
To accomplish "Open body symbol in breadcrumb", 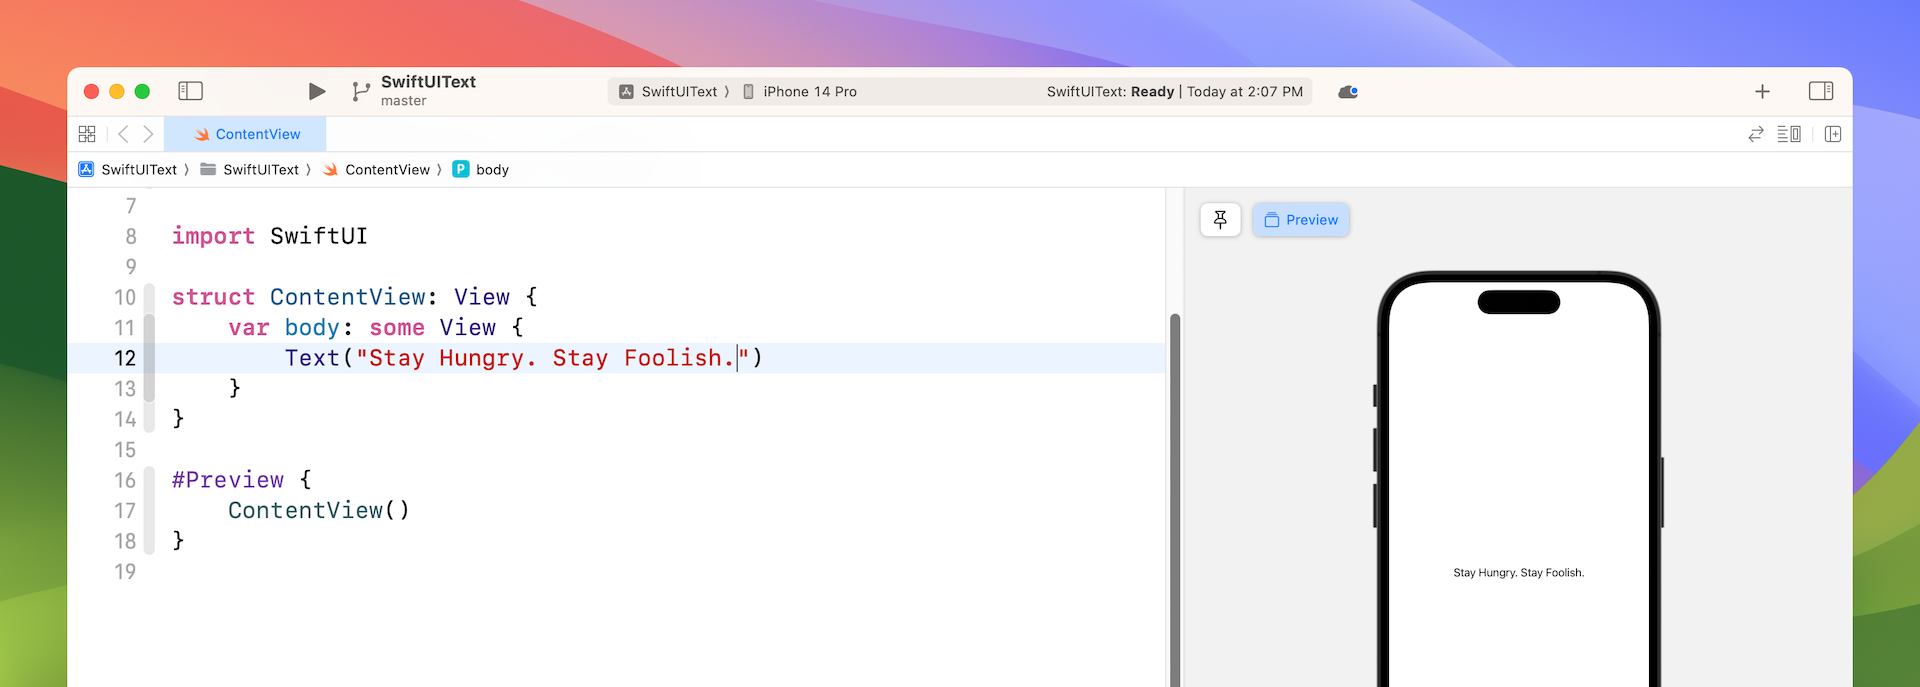I will [481, 170].
